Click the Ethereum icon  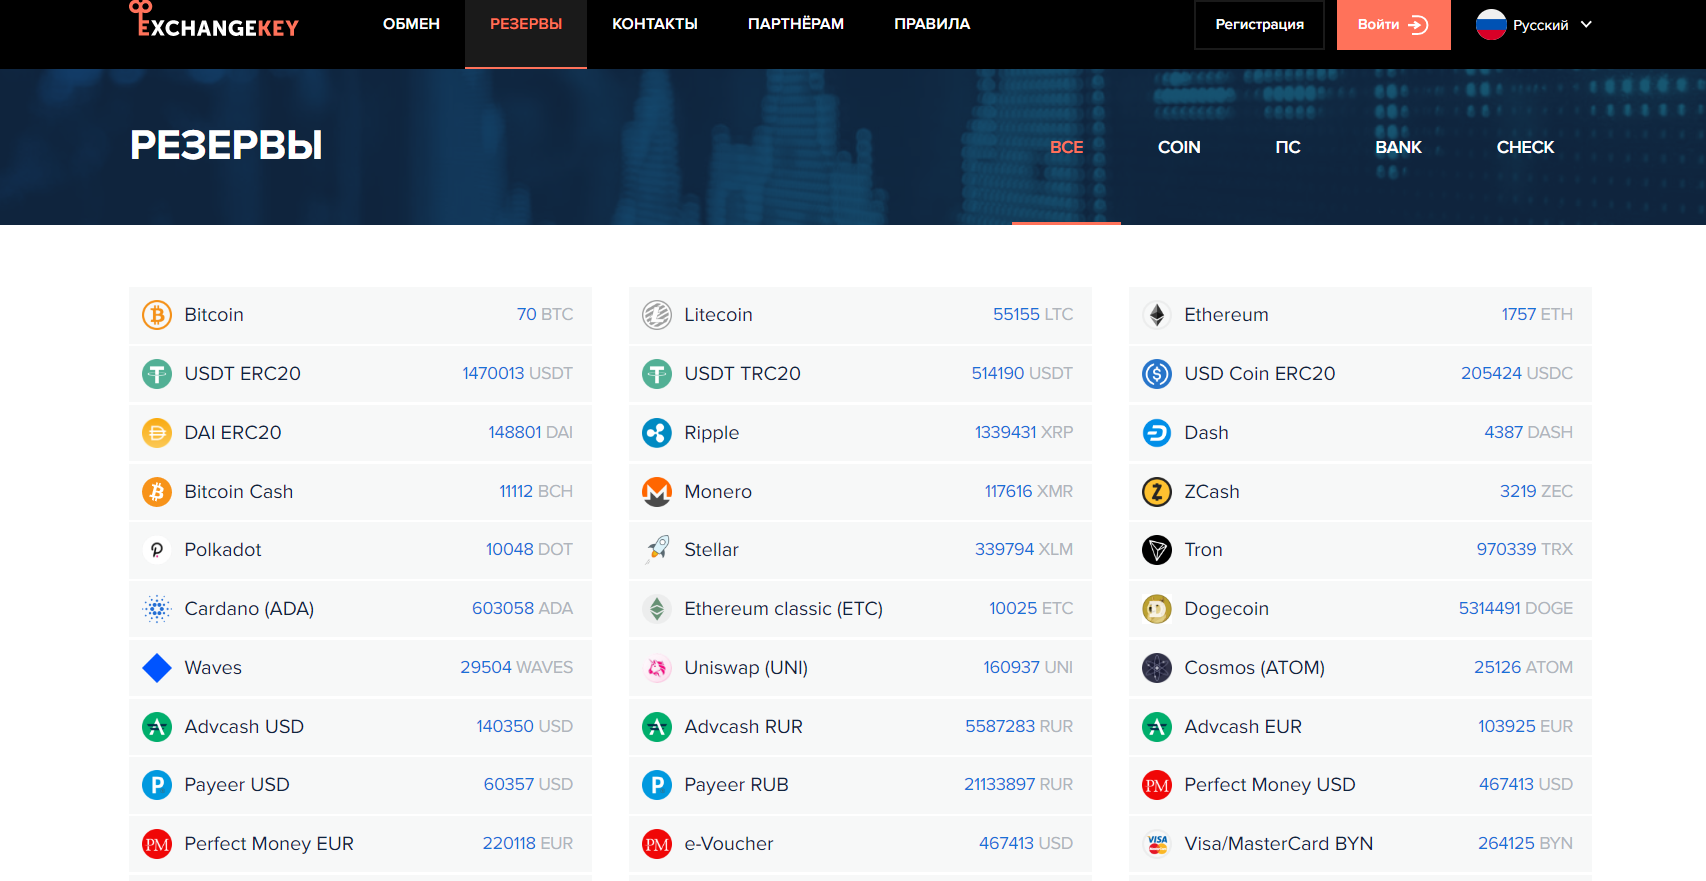pos(1157,315)
